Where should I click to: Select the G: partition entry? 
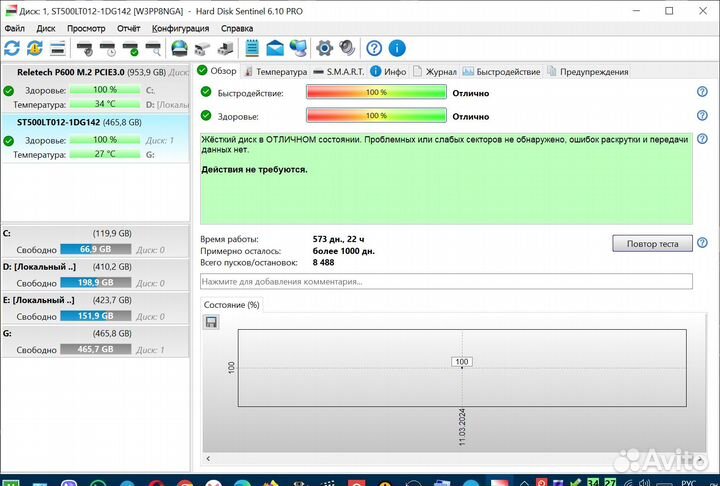pos(95,341)
